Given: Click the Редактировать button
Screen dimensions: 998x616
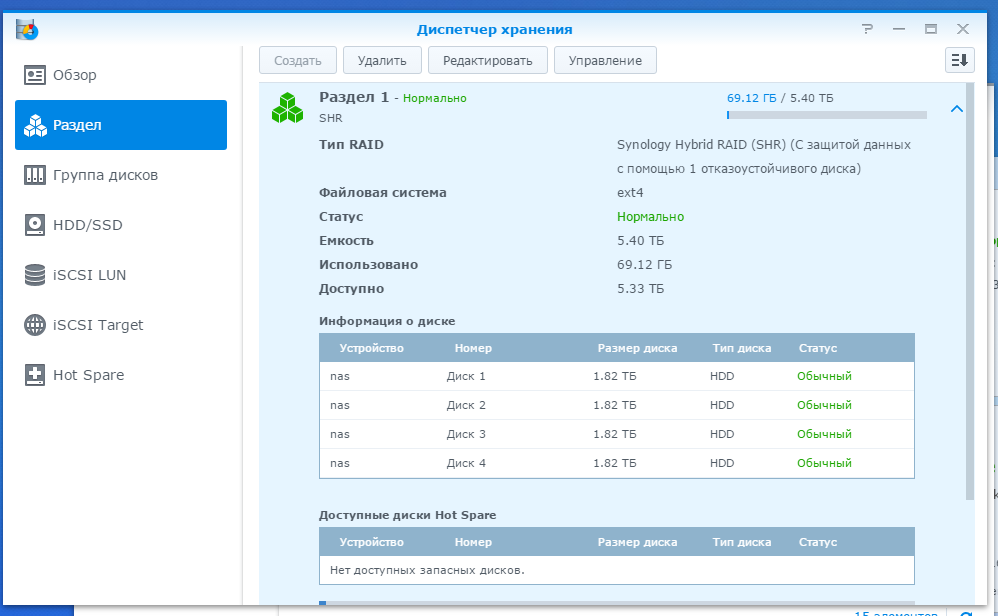Looking at the screenshot, I should pos(488,60).
